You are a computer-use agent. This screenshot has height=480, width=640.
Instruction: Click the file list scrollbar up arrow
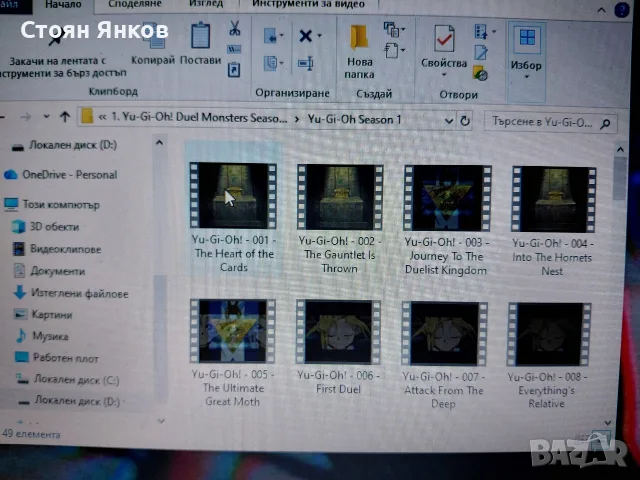click(x=620, y=149)
